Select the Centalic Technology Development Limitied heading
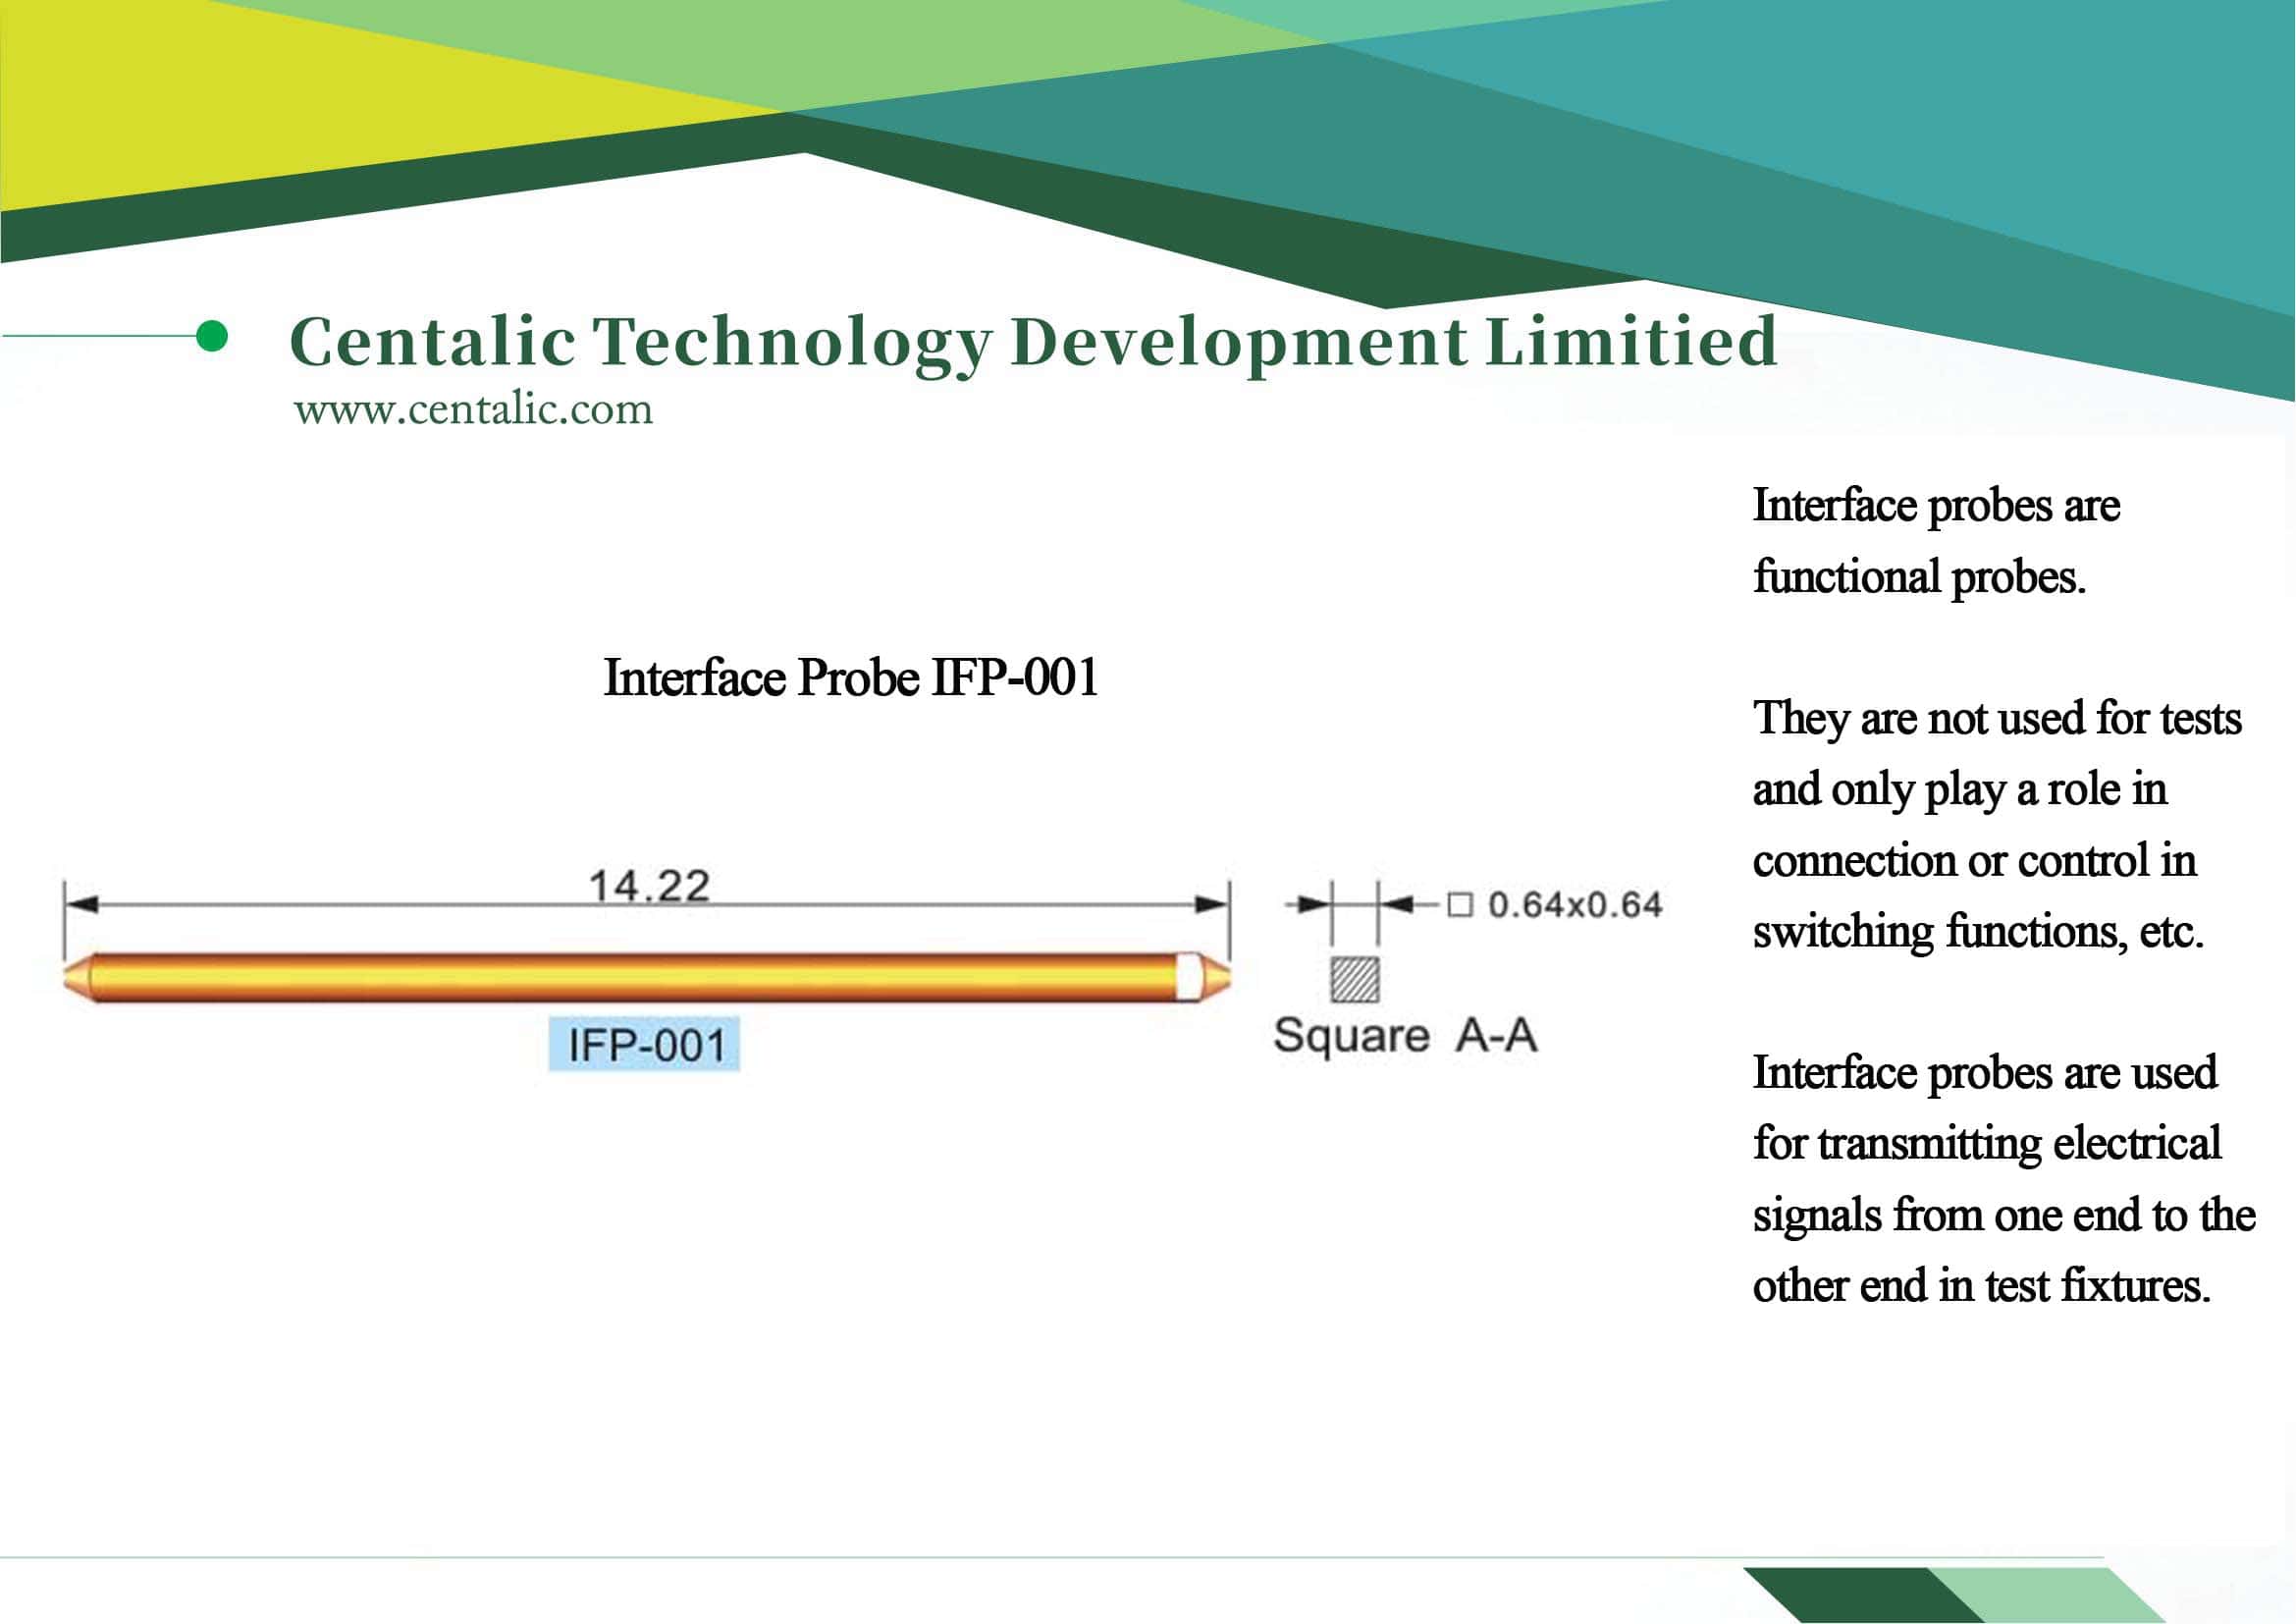Viewport: 2296px width, 1624px height. click(x=1033, y=343)
